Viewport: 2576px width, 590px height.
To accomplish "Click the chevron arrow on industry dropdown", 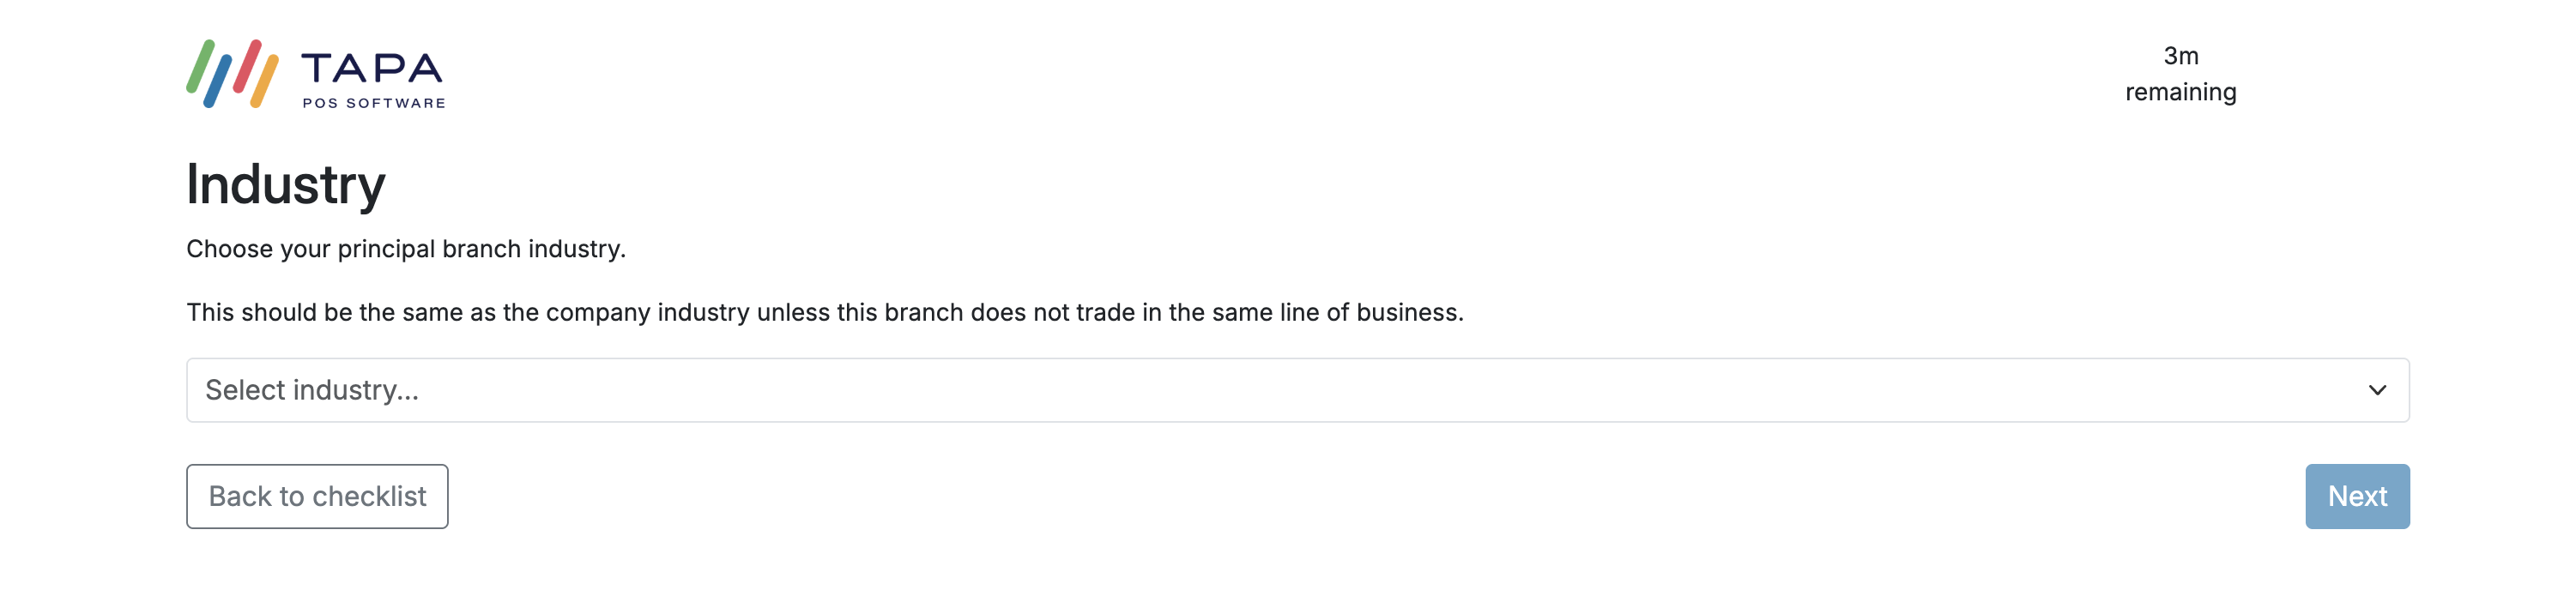I will pyautogui.click(x=2376, y=390).
